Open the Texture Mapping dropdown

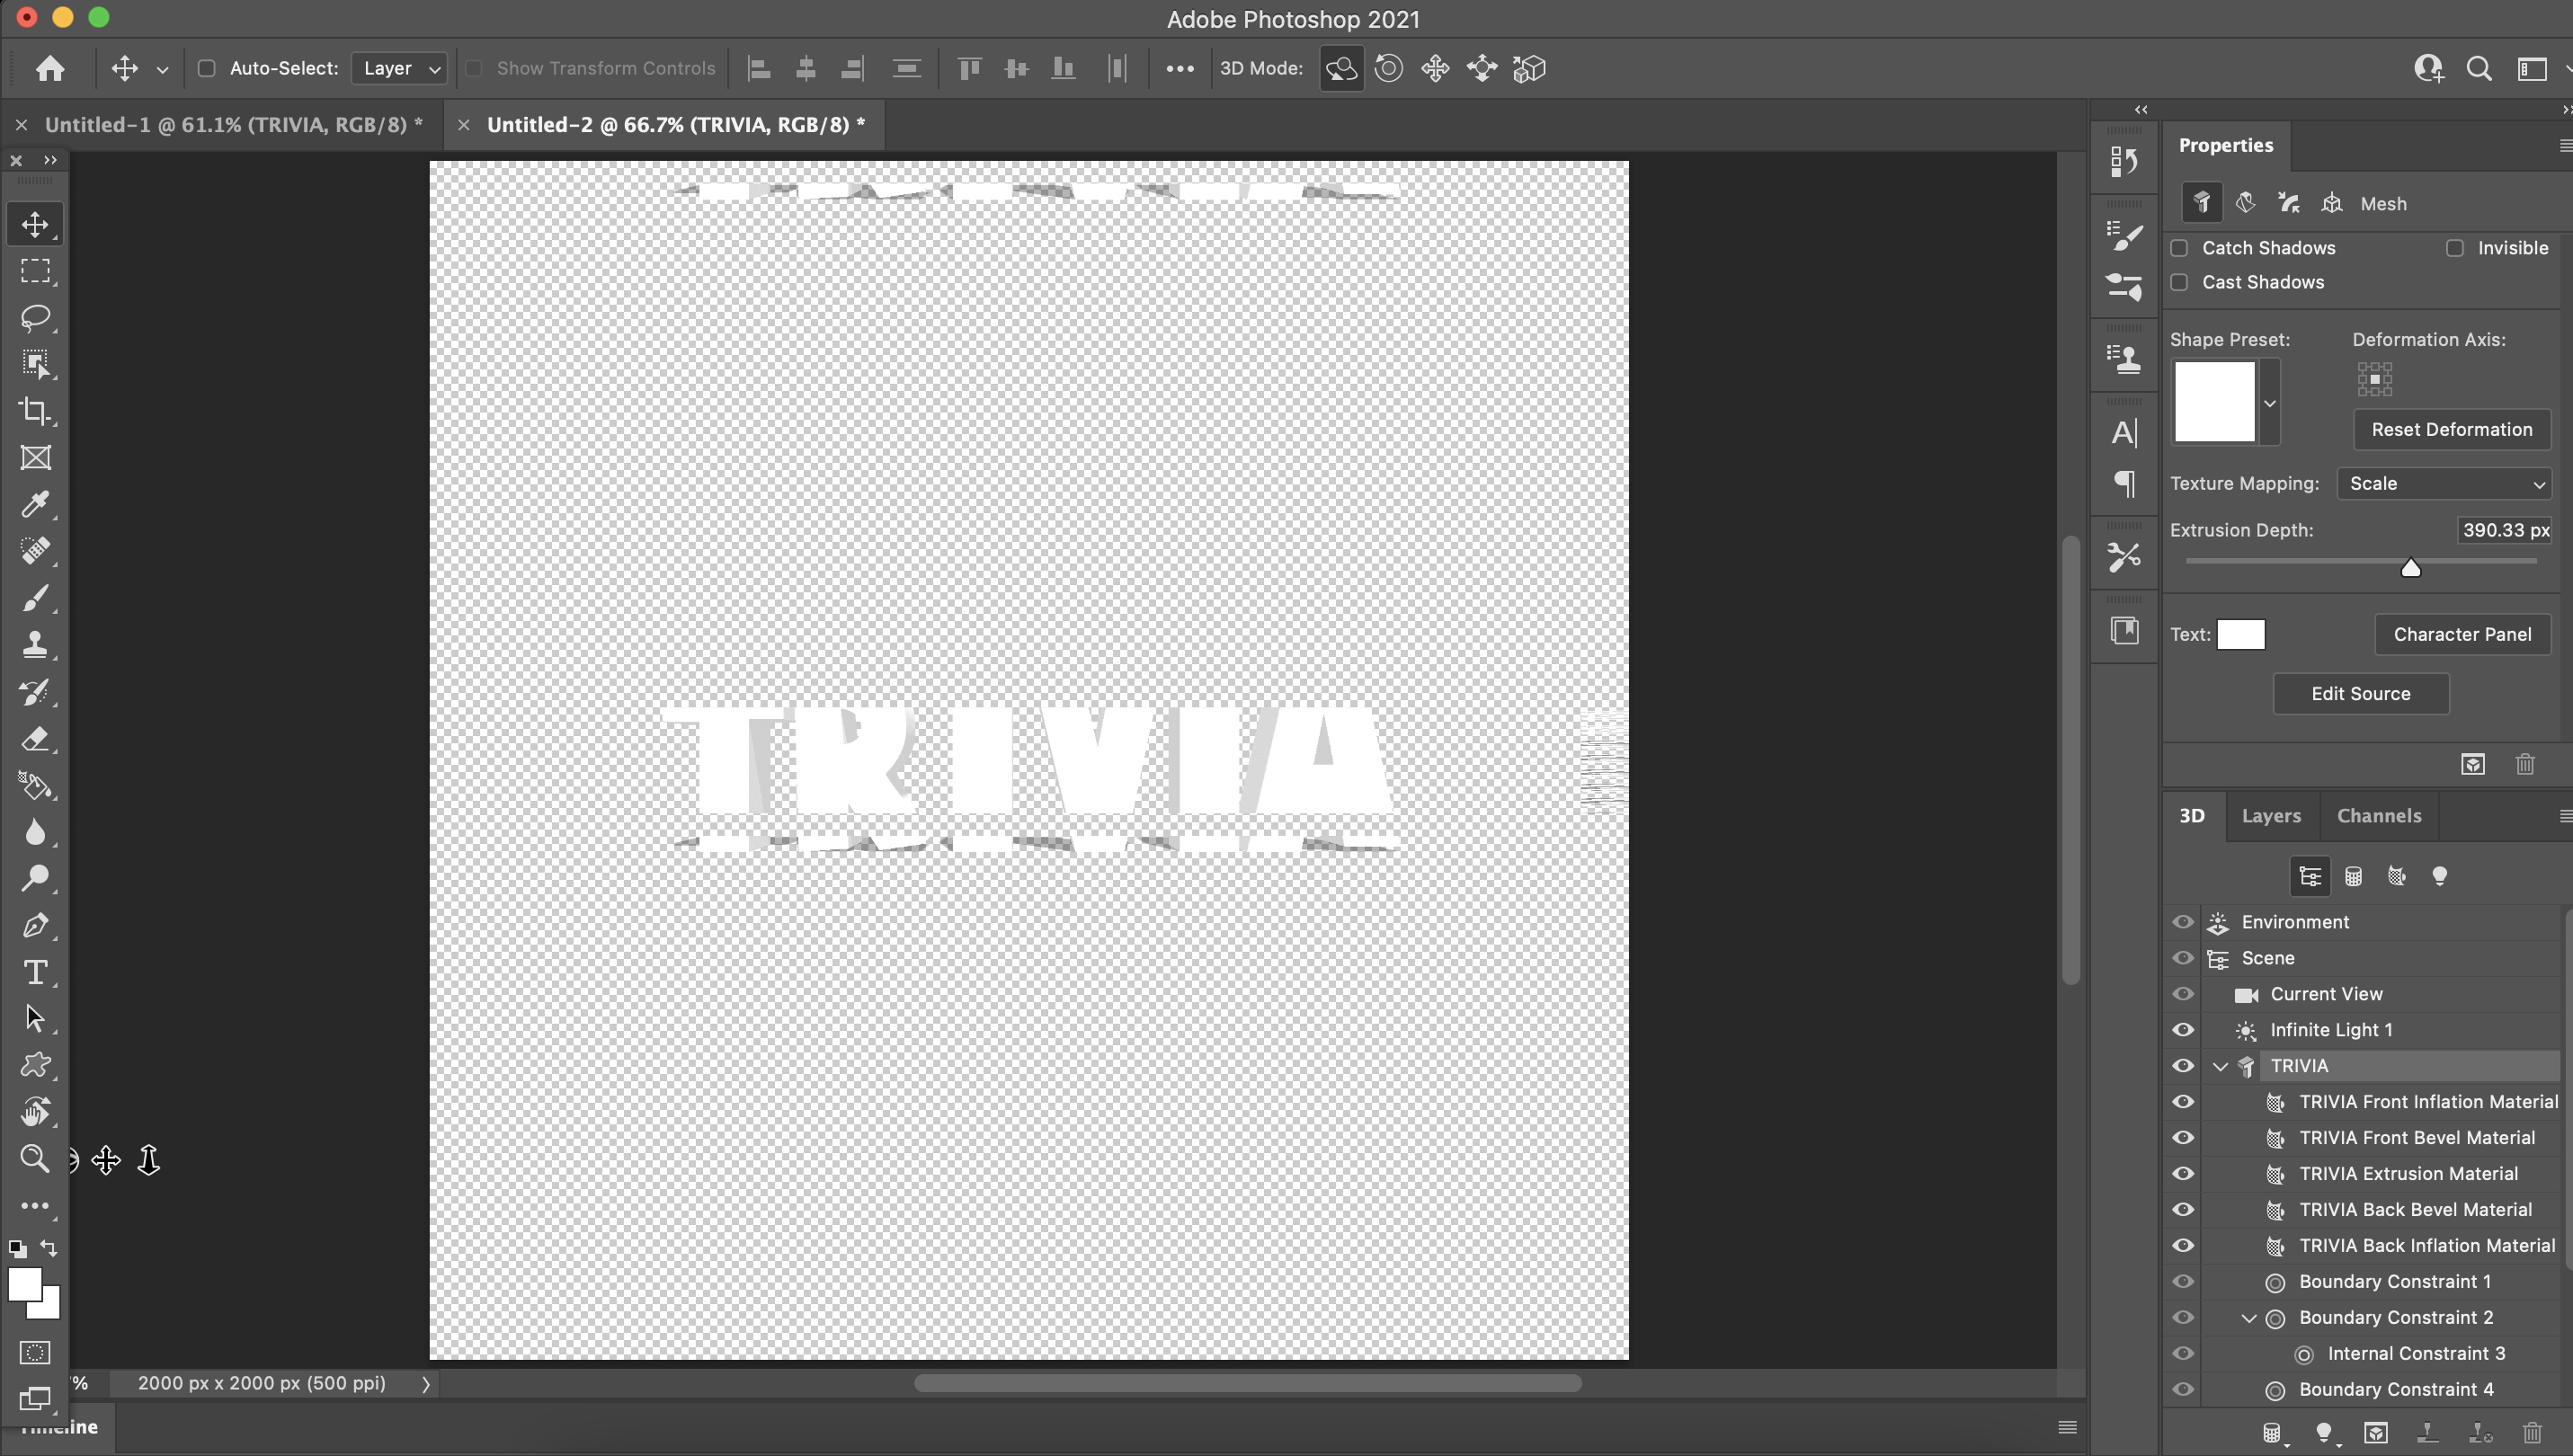2443,483
